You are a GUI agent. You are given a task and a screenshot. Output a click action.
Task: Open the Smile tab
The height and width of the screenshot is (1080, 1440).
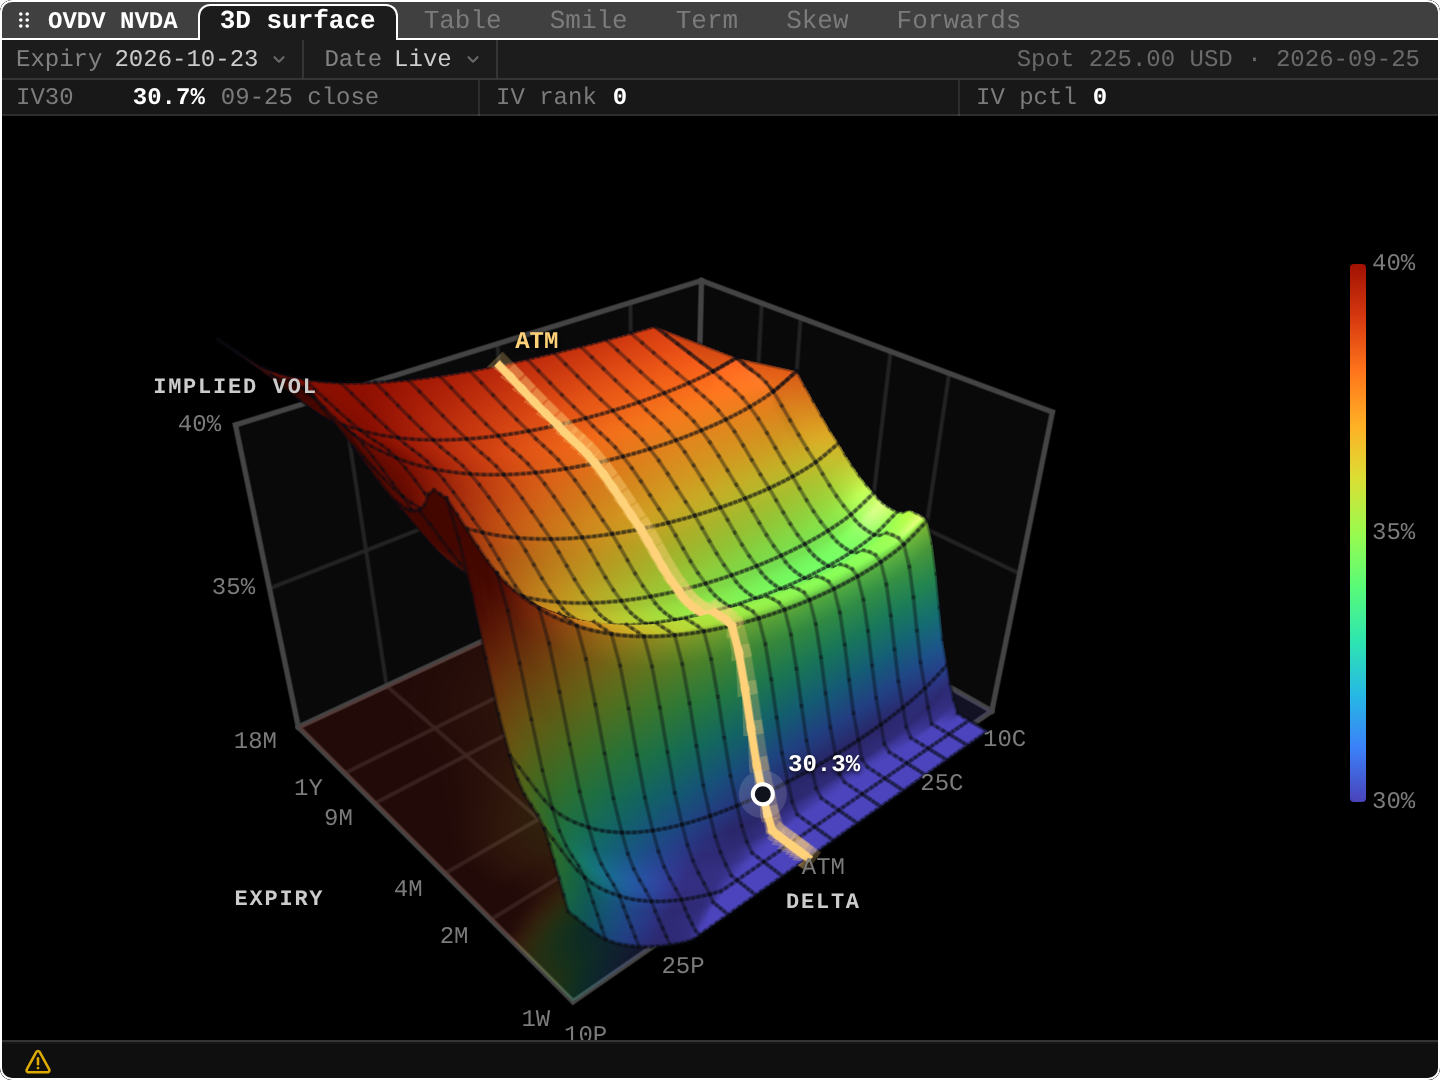coord(588,20)
